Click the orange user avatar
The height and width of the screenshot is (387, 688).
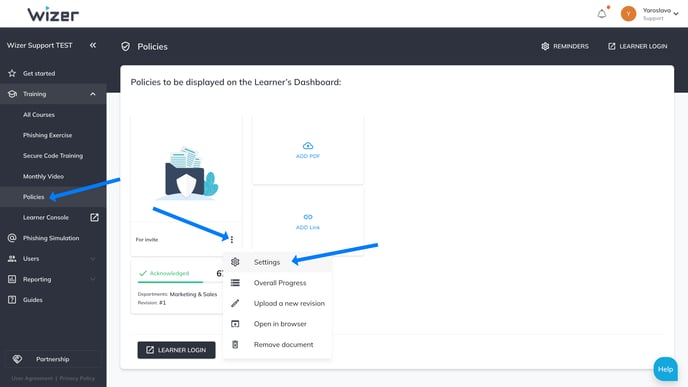pos(628,14)
